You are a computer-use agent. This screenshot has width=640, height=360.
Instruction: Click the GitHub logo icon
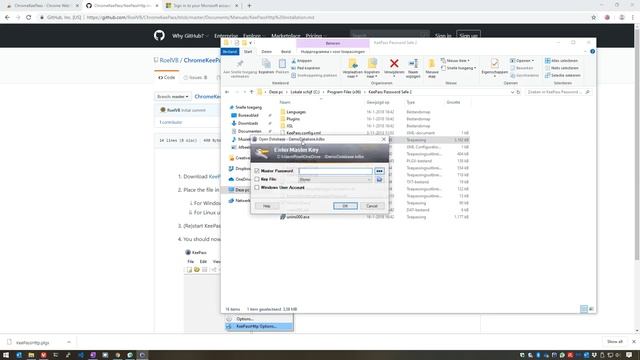pyautogui.click(x=159, y=36)
